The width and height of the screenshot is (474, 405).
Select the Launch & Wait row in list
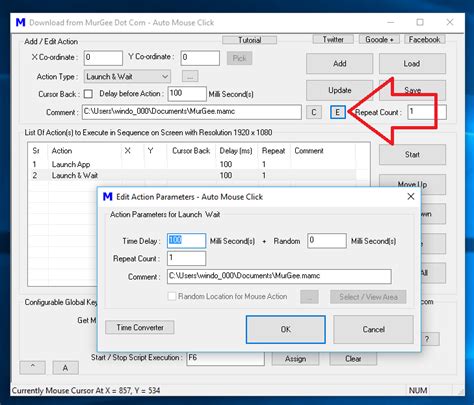tap(192, 175)
